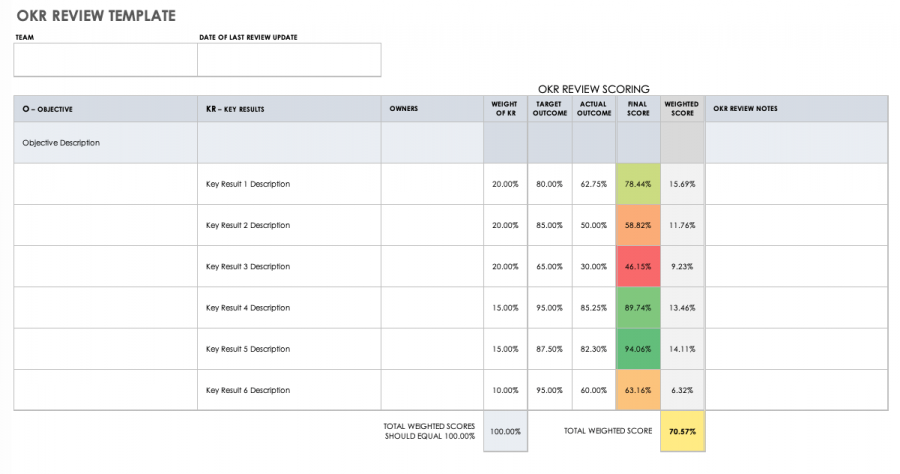This screenshot has width=900, height=474.
Task: Click the Objective Description cell
Action: click(105, 143)
